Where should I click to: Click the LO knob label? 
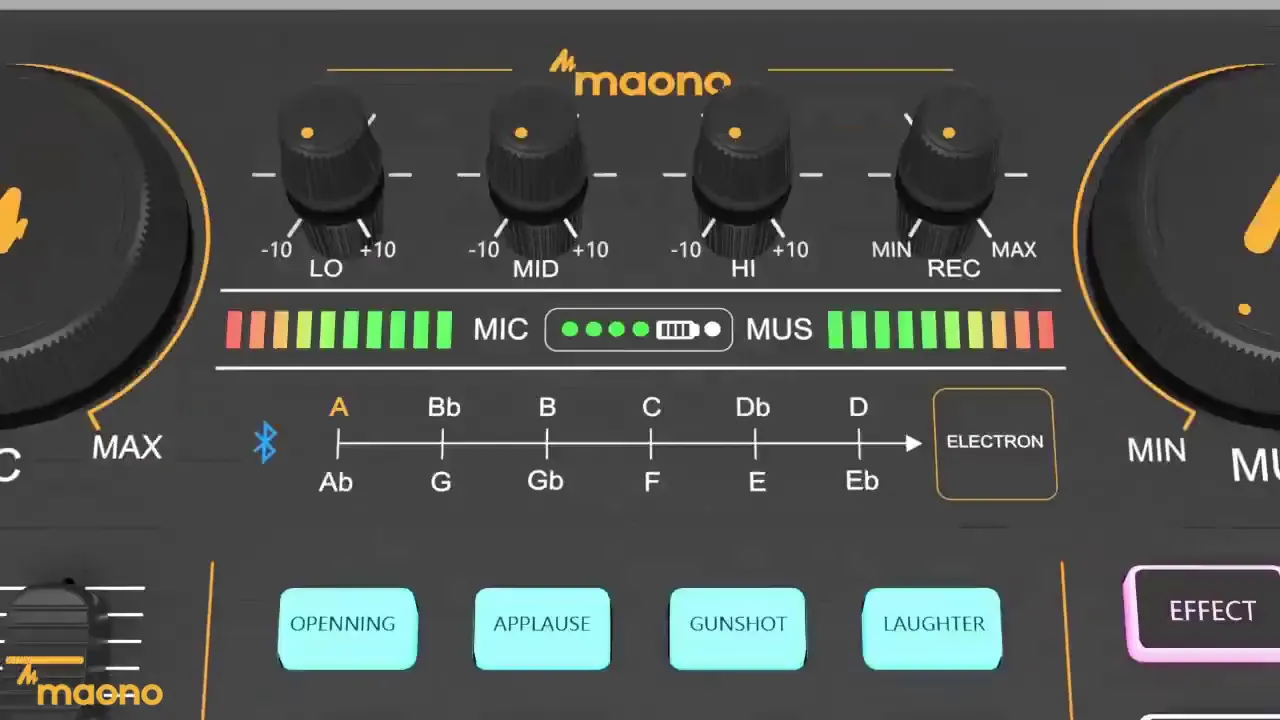pyautogui.click(x=326, y=269)
